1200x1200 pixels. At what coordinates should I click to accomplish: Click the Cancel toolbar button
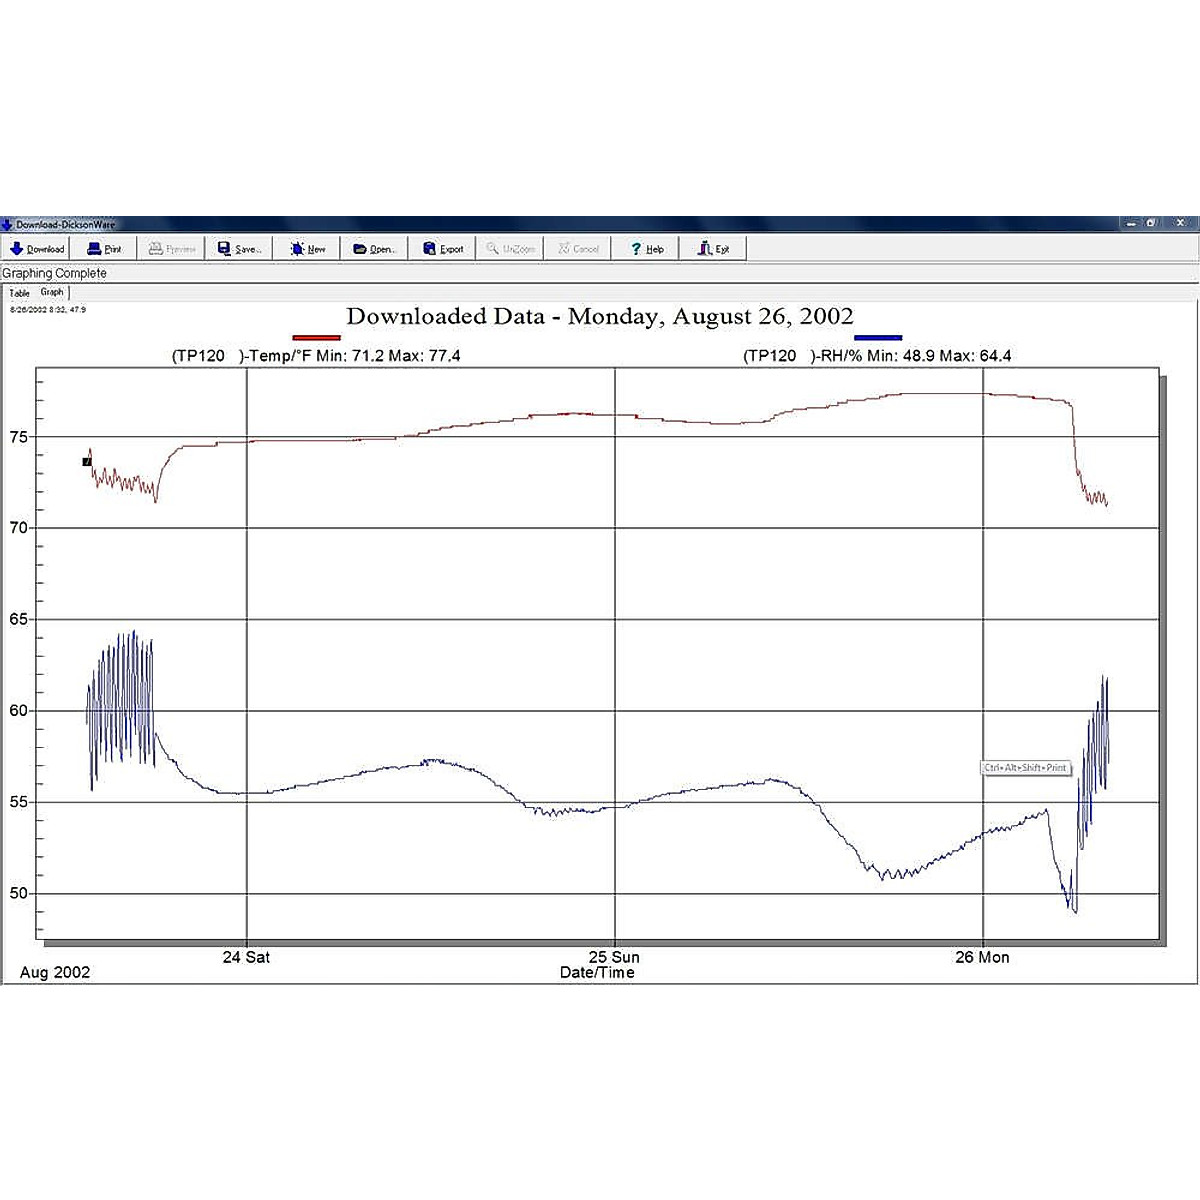click(x=578, y=249)
